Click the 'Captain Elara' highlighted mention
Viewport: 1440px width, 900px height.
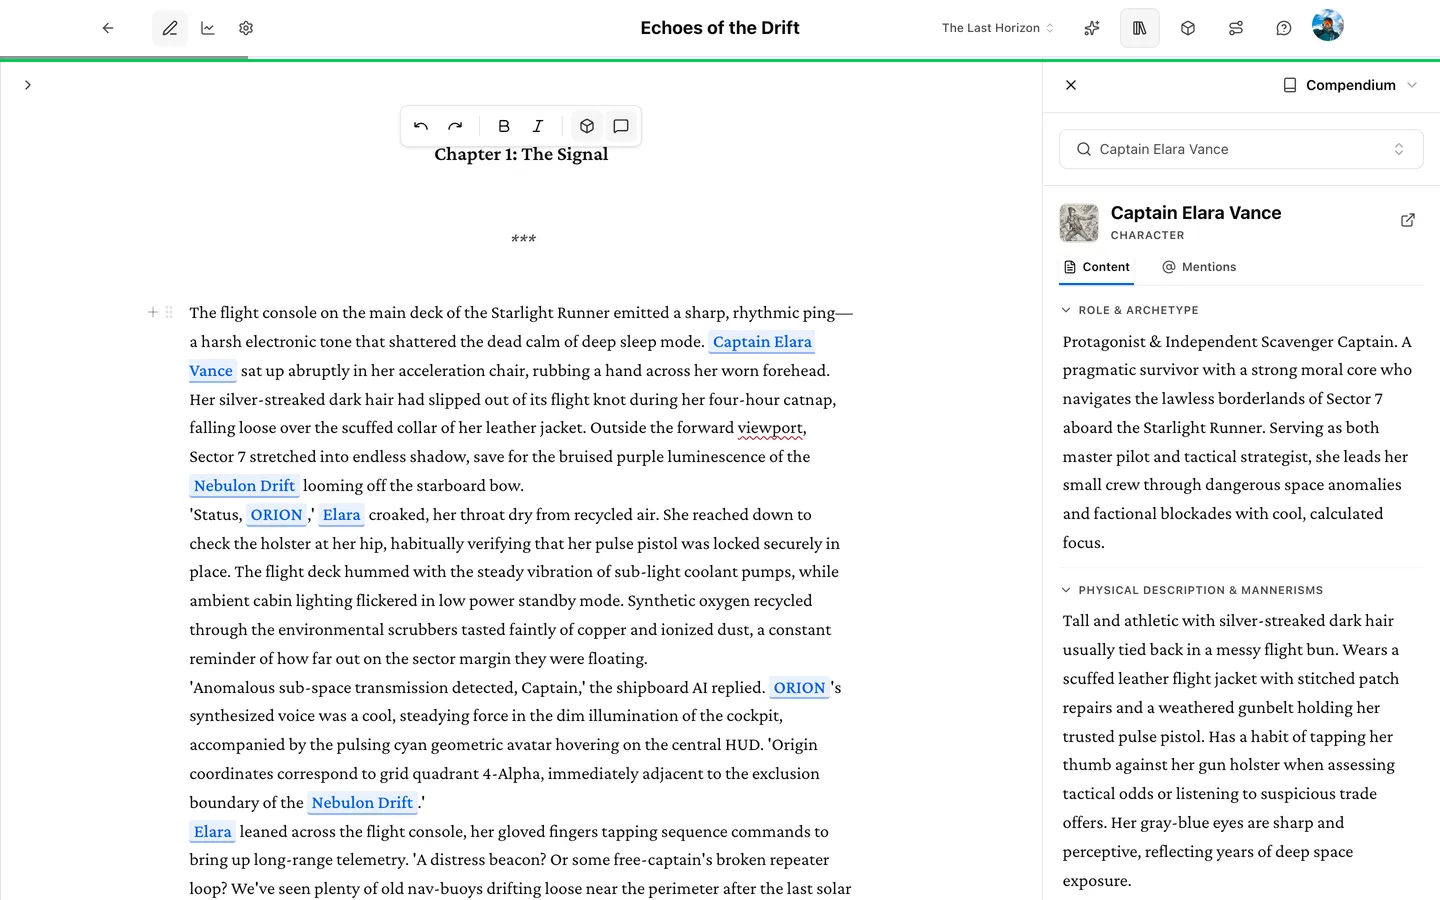(762, 342)
